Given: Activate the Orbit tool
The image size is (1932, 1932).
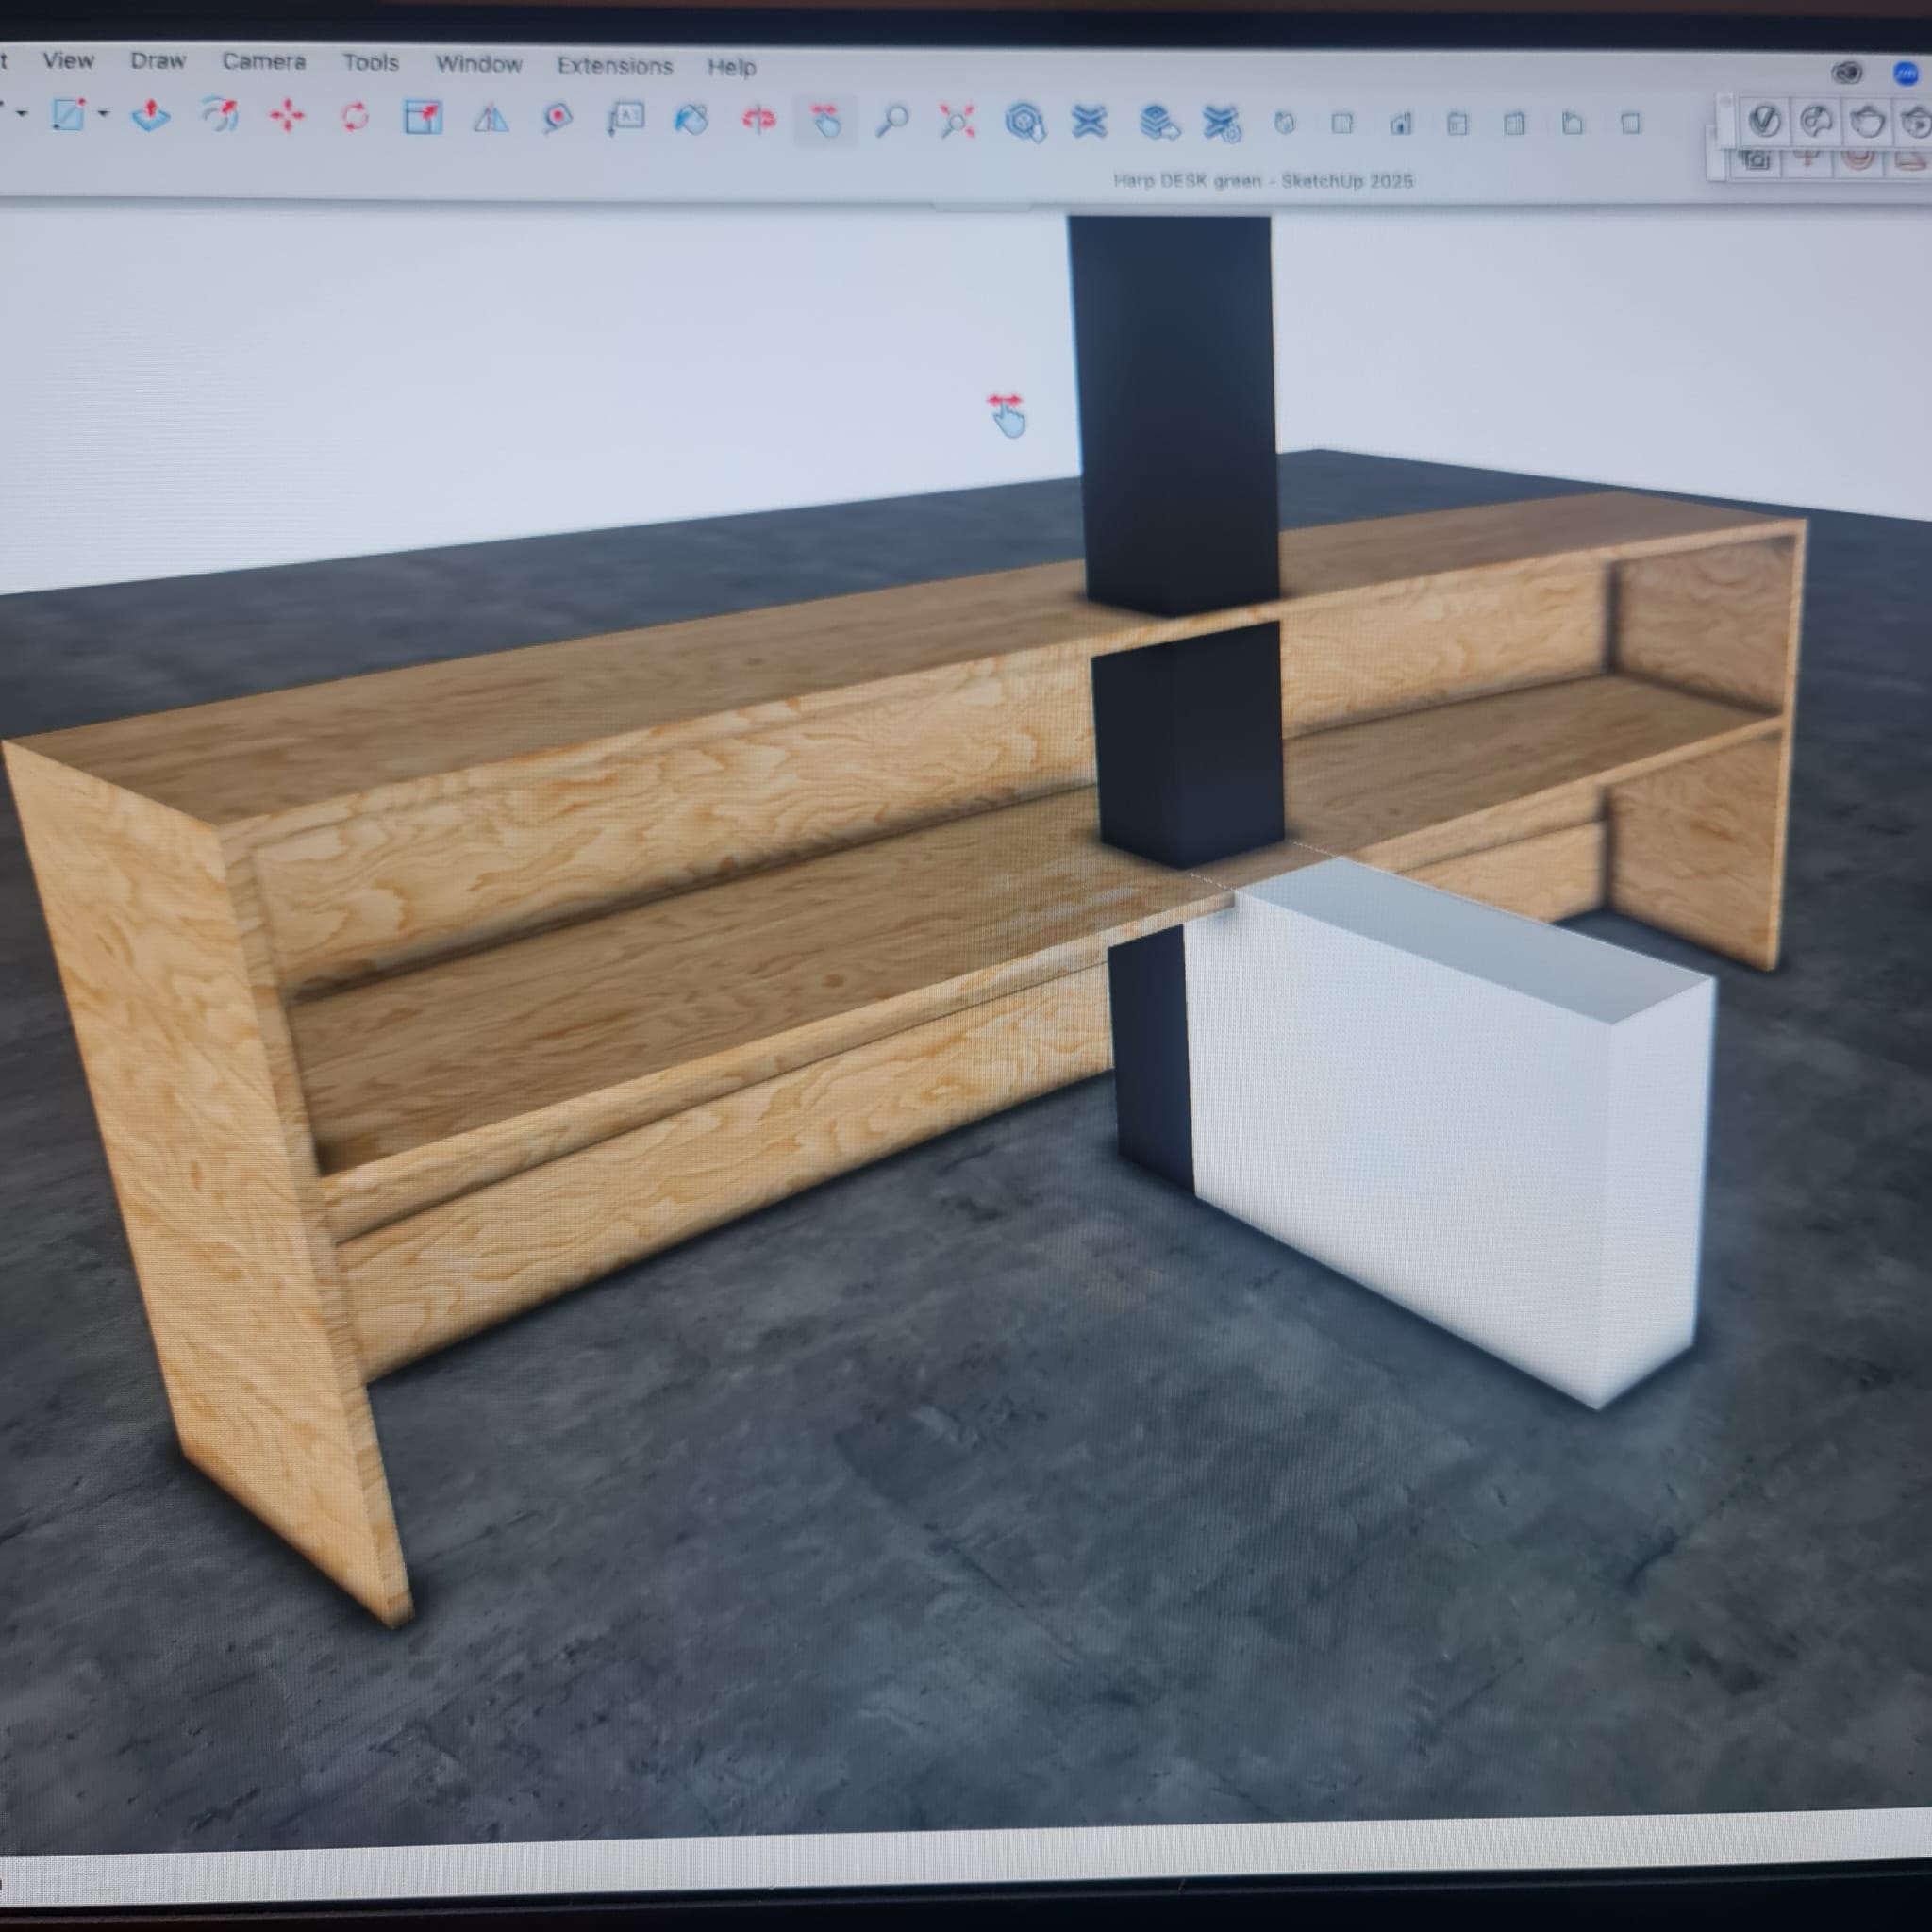Looking at the screenshot, I should pos(759,121).
